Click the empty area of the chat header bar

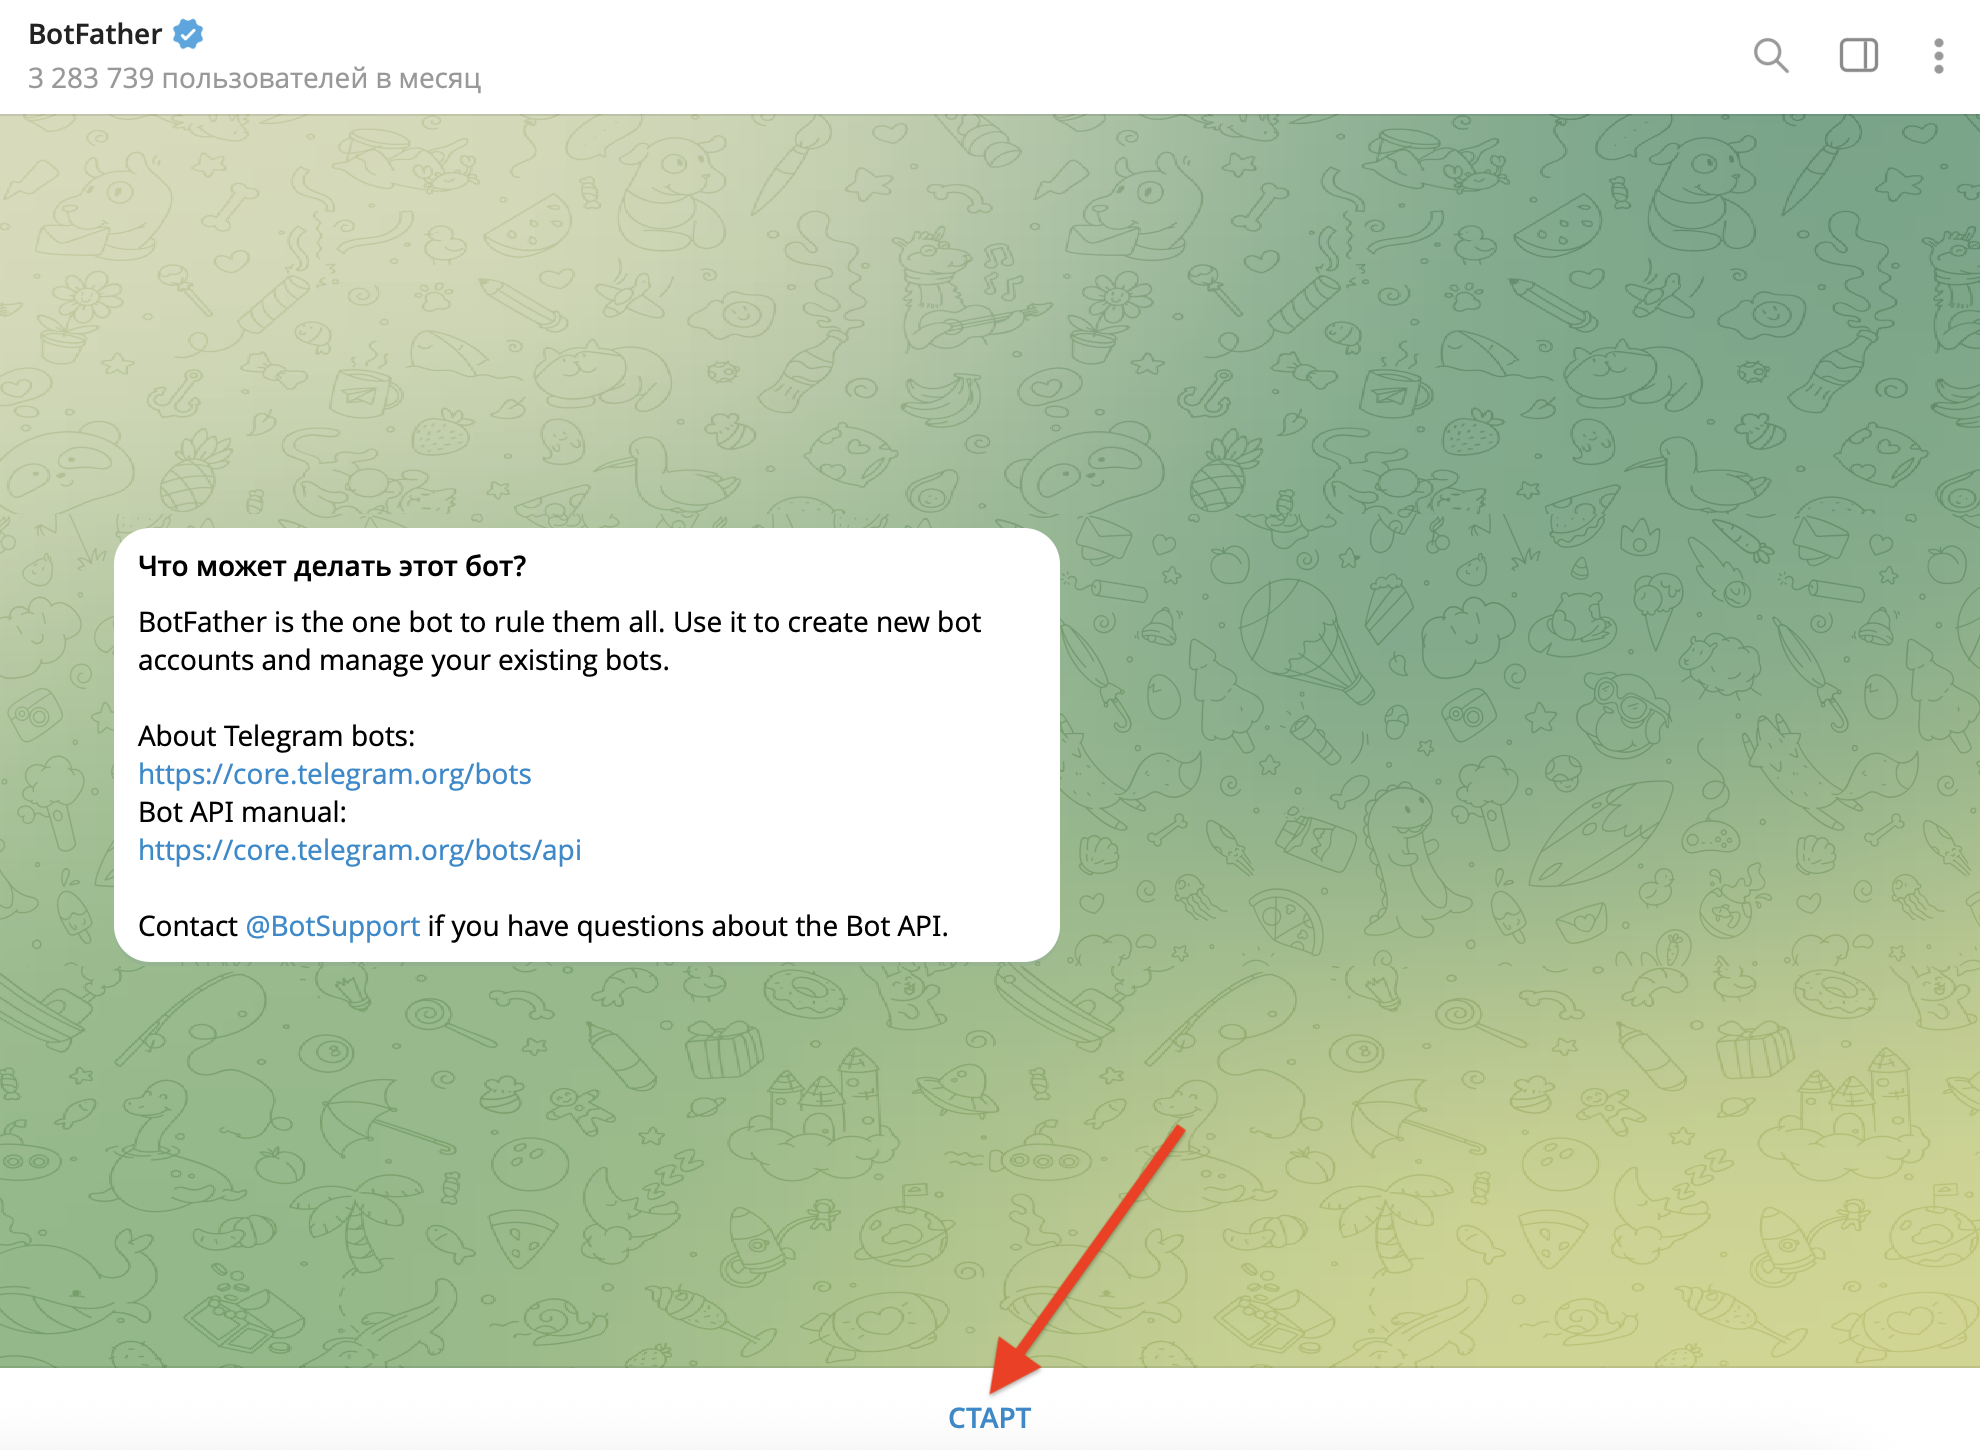click(x=1100, y=56)
